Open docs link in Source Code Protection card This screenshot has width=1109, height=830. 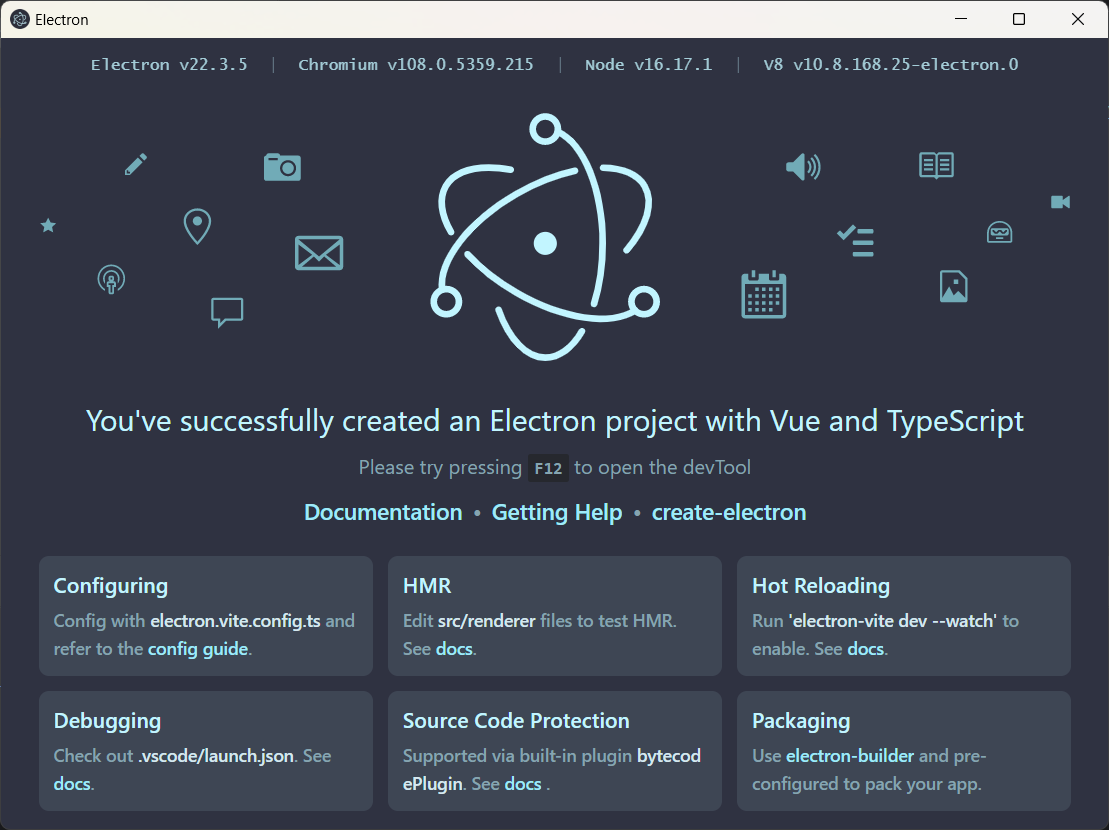point(523,783)
